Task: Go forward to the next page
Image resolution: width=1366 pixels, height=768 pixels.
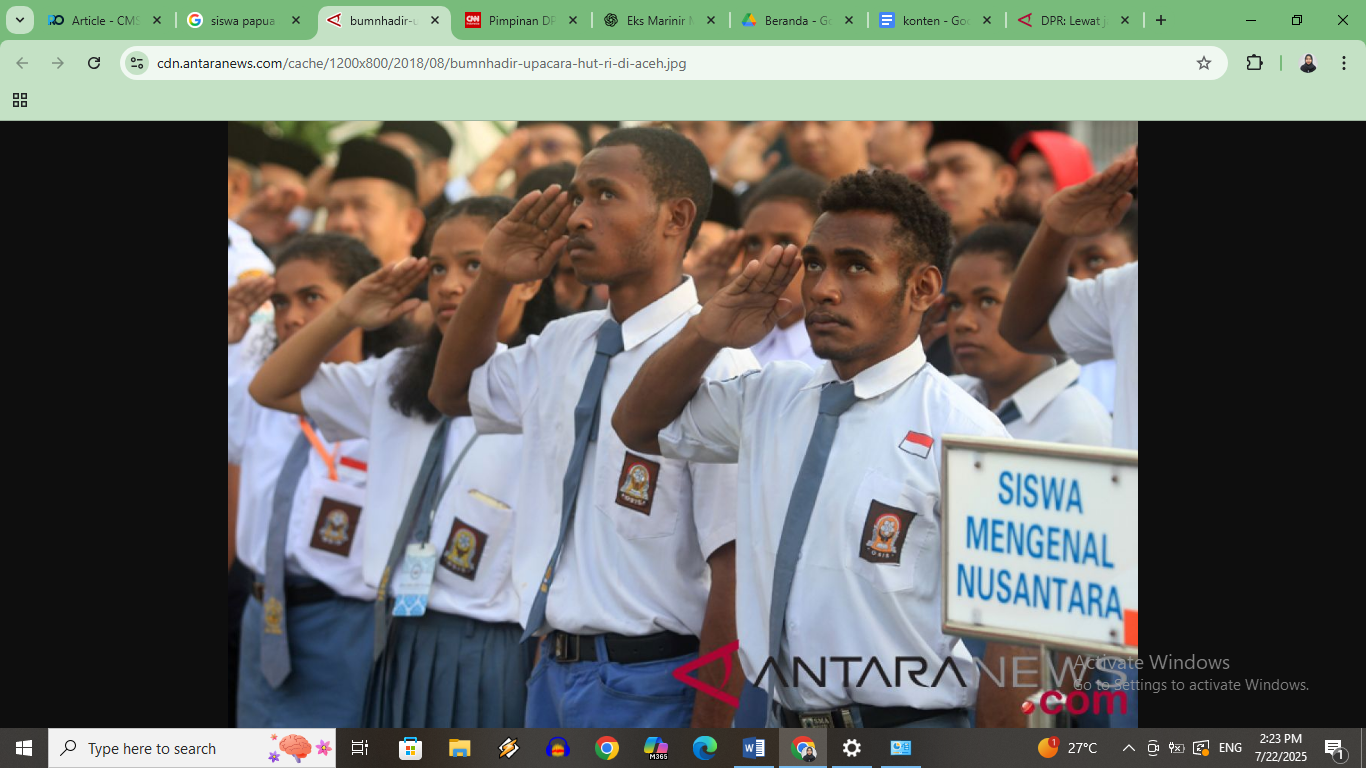Action: [x=58, y=63]
